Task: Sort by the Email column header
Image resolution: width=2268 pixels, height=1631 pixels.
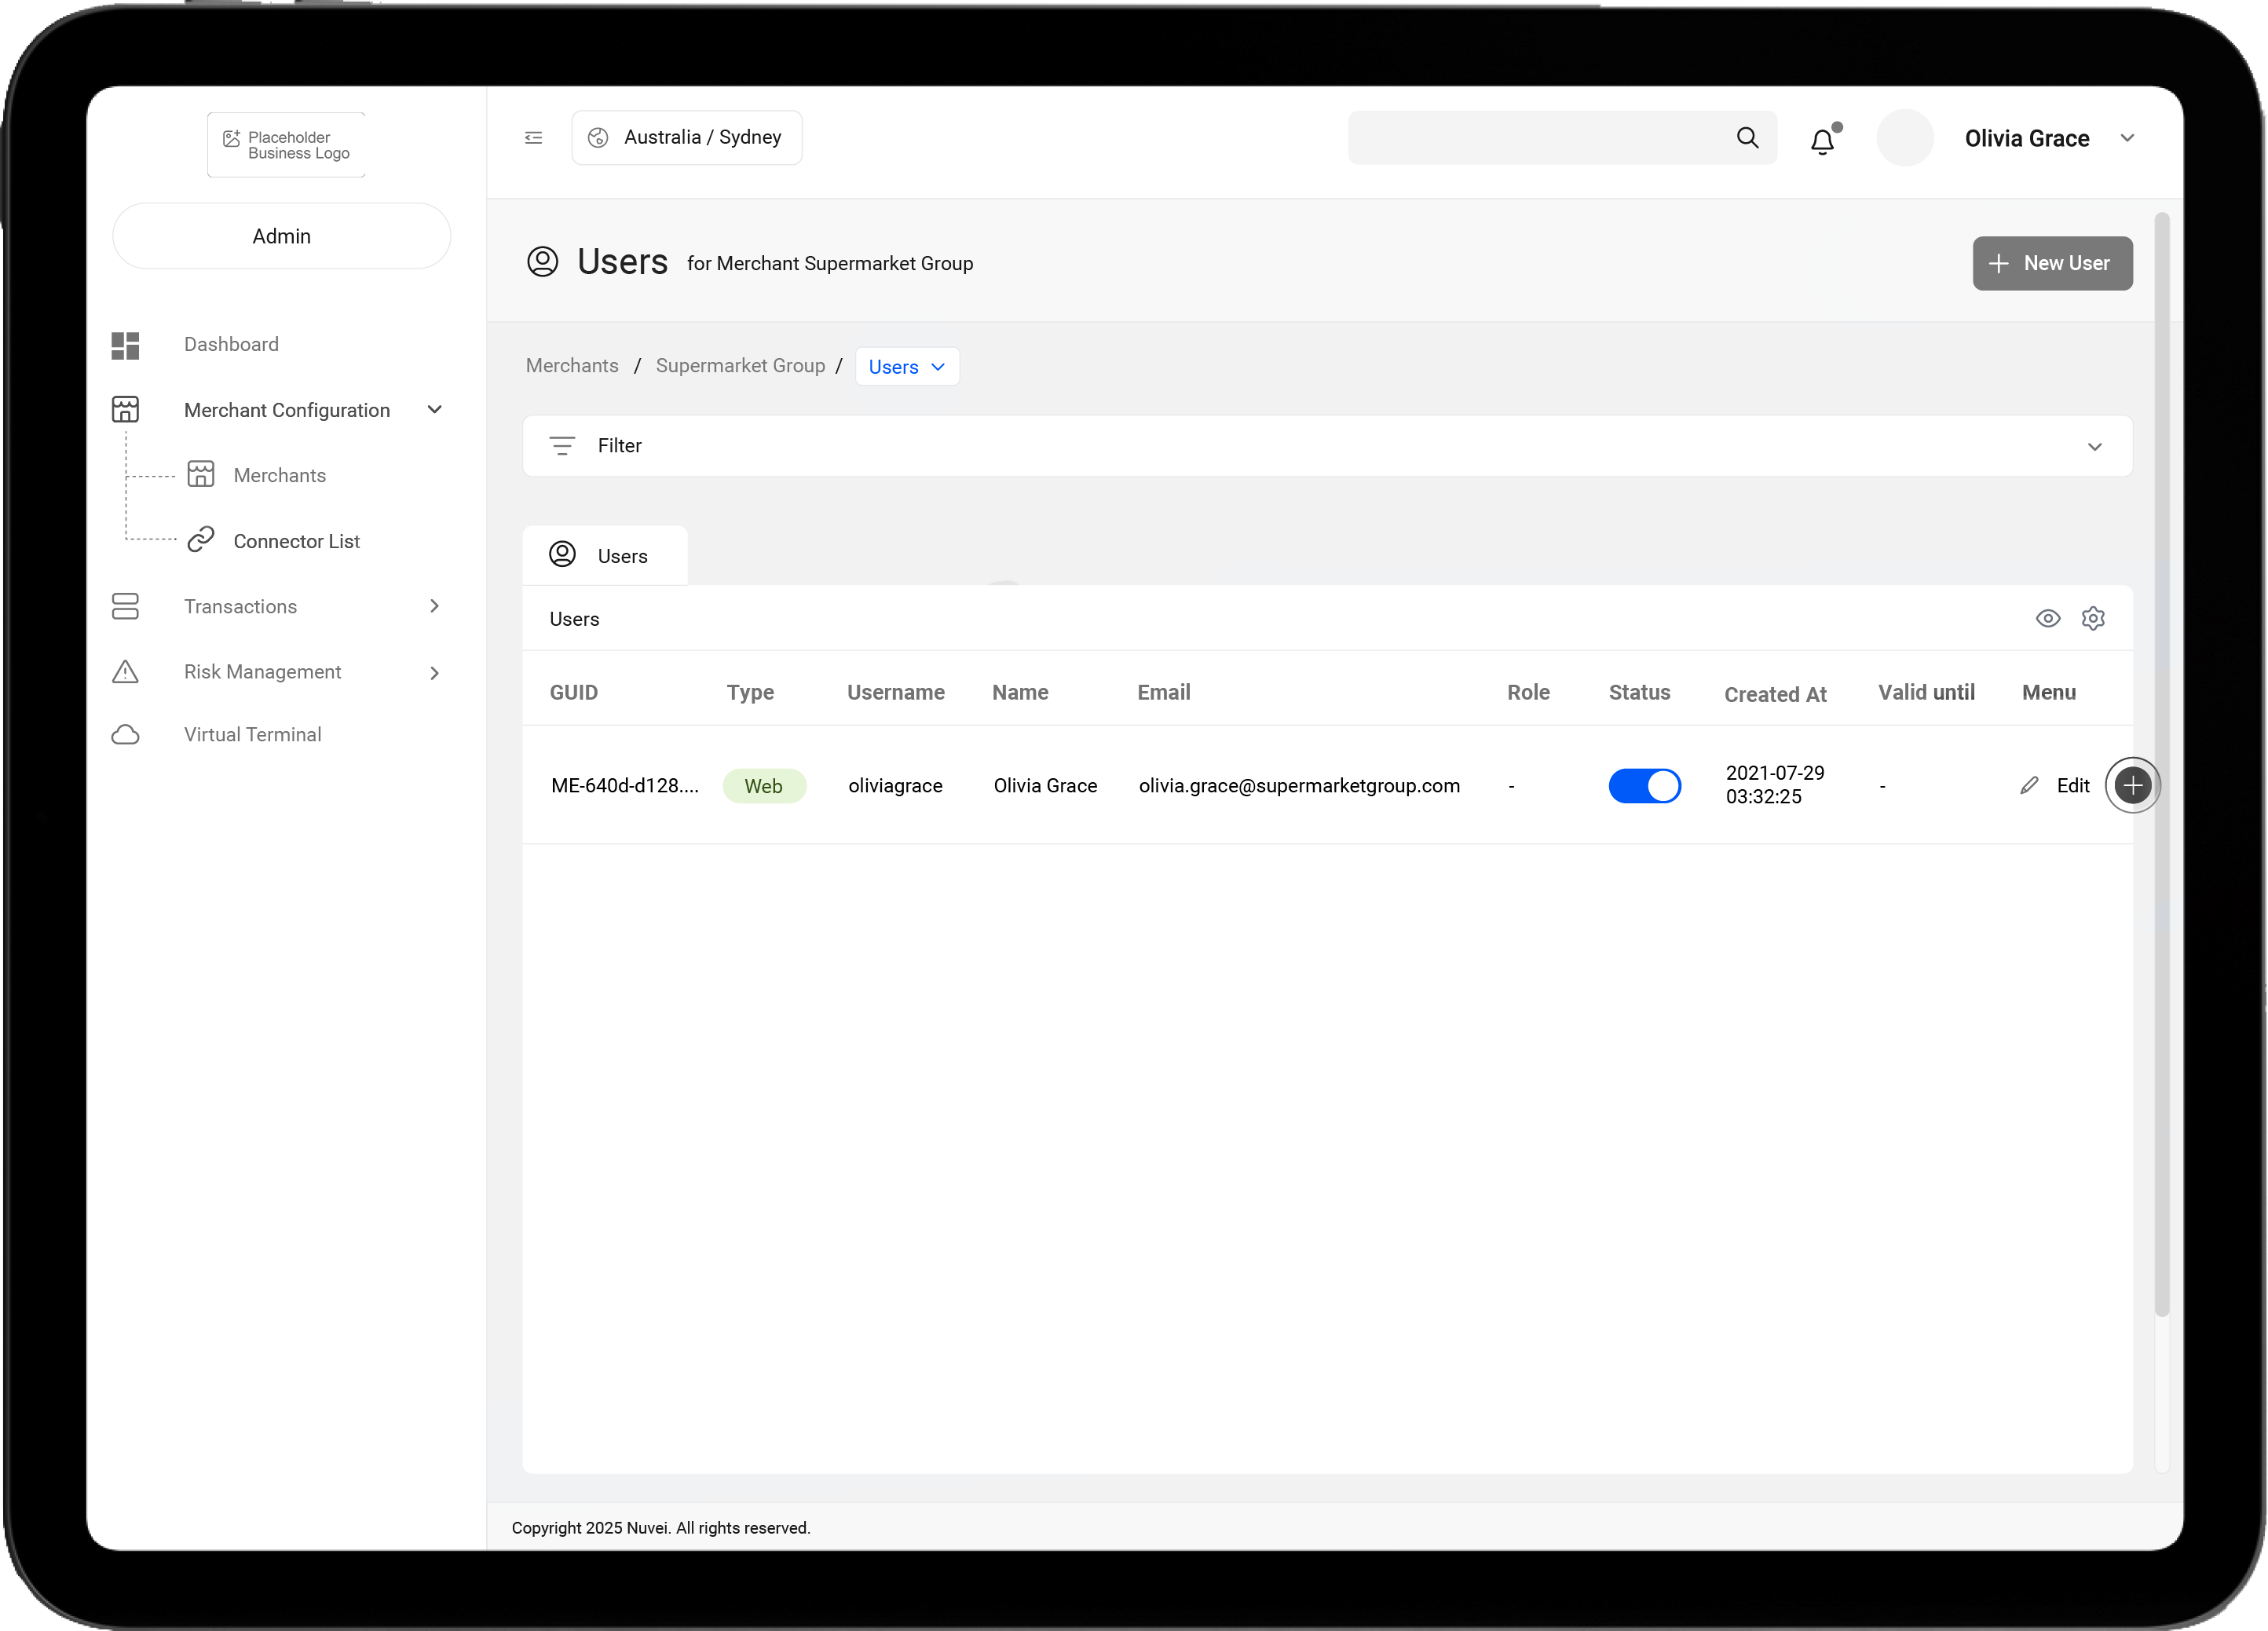Action: pos(1164,692)
